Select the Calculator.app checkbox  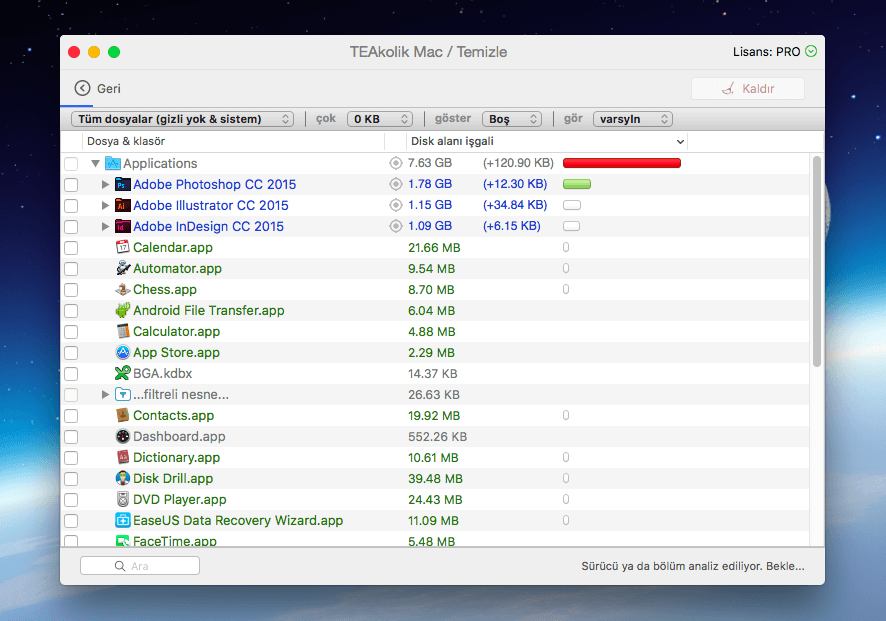click(x=71, y=332)
